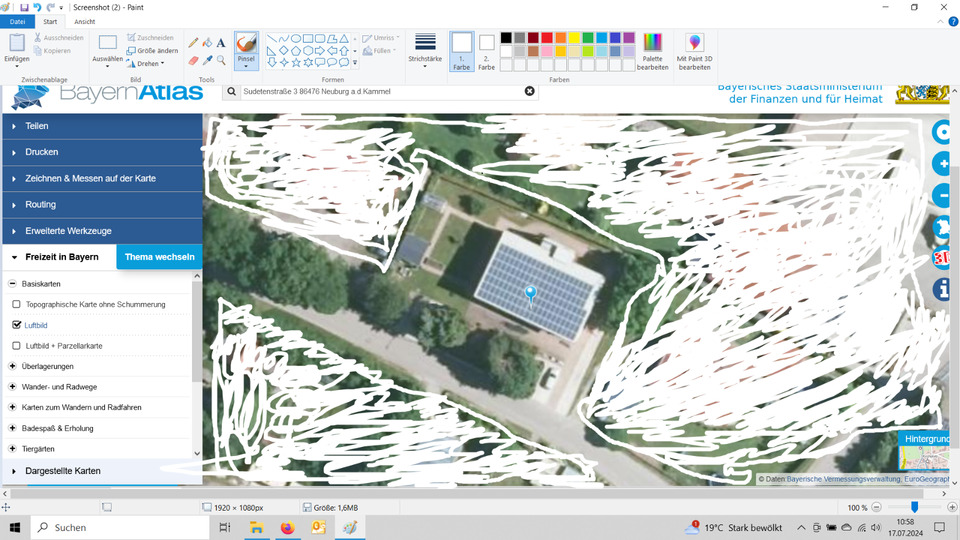Open the Füllen fill dropdown
Screen dimensions: 960x540
(x=379, y=51)
